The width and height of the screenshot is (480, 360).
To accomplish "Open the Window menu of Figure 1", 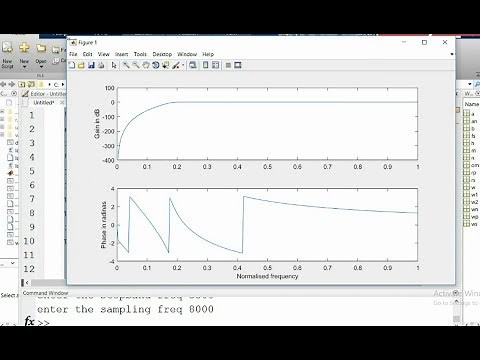I will [x=187, y=54].
